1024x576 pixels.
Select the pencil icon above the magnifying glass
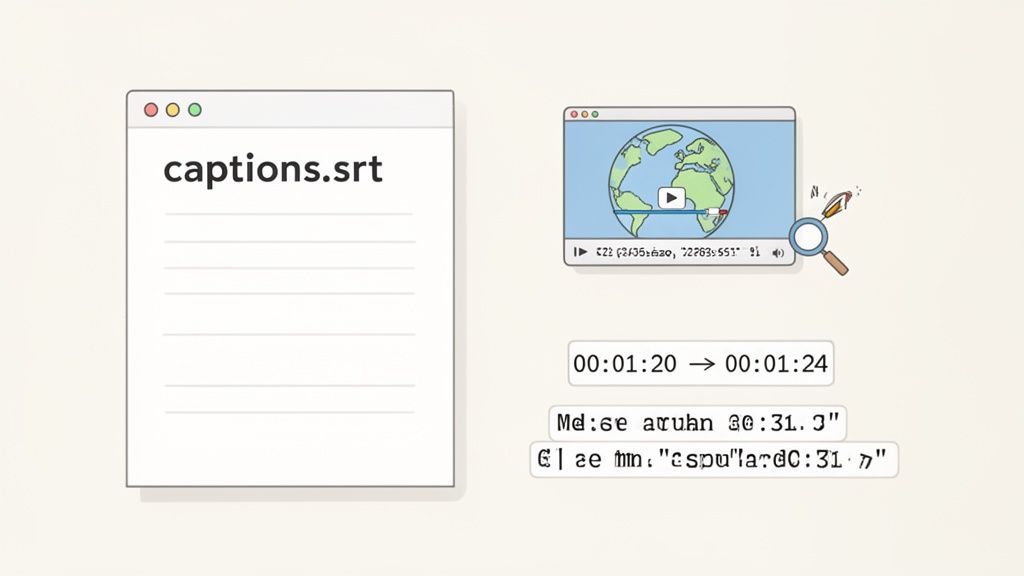(x=832, y=205)
